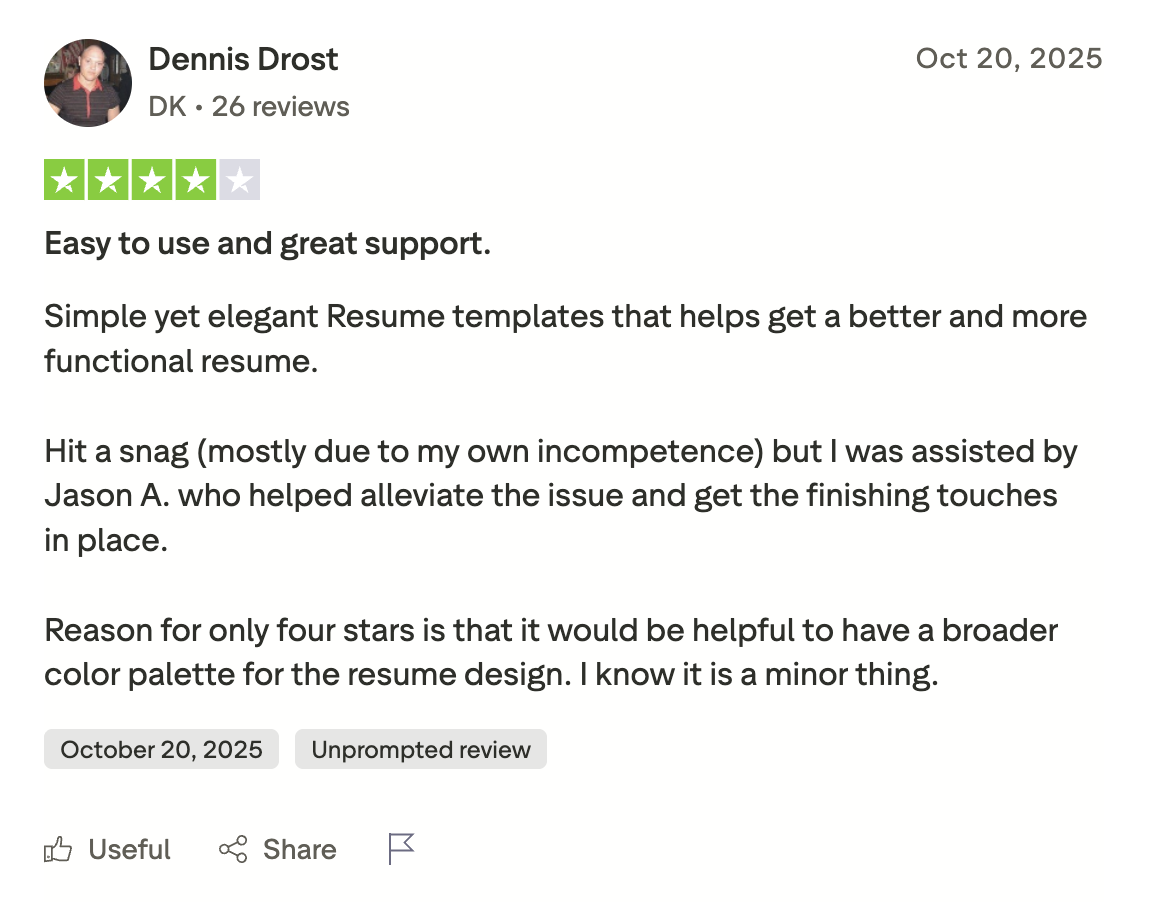Click the Useful button label
Viewport: 1164px width, 902px height.
coord(128,848)
